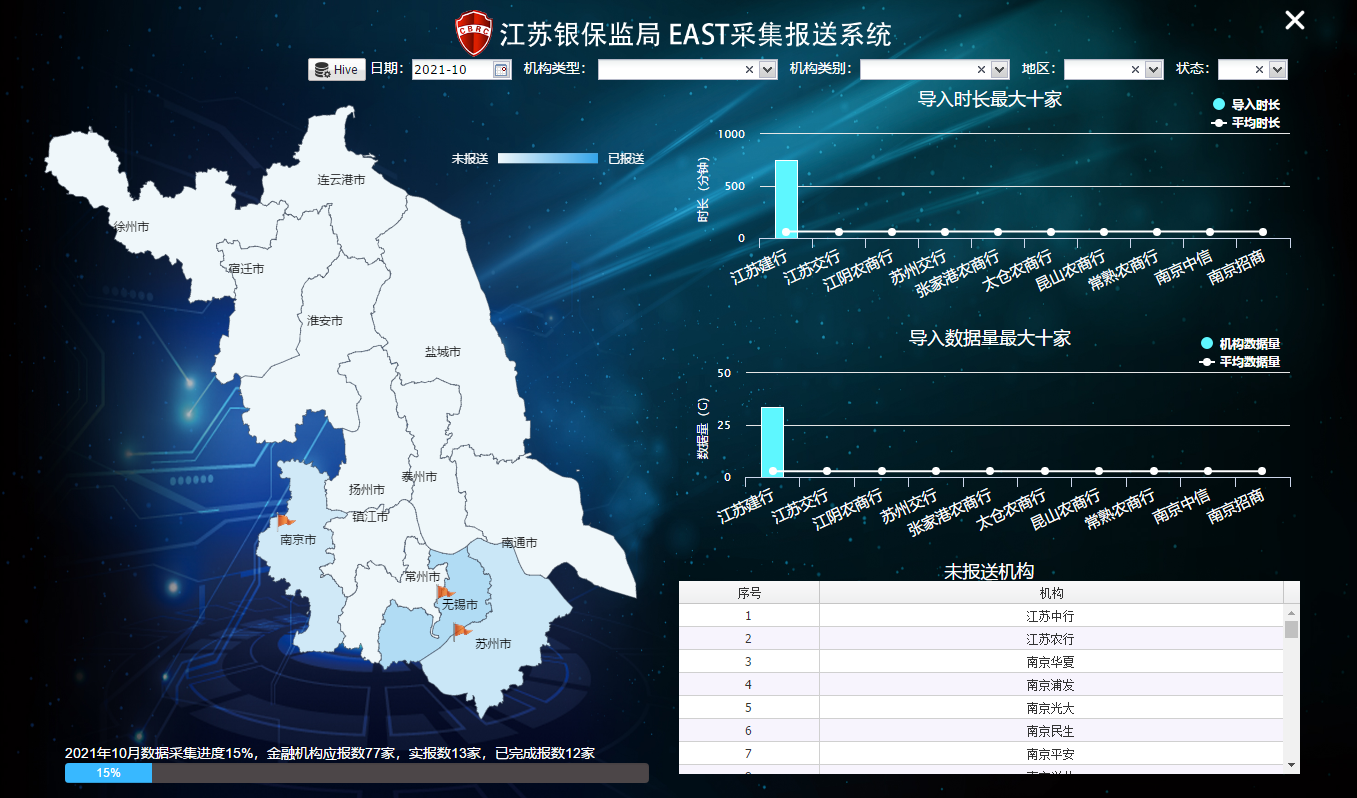Select 泰州市 on the map

pyautogui.click(x=419, y=477)
